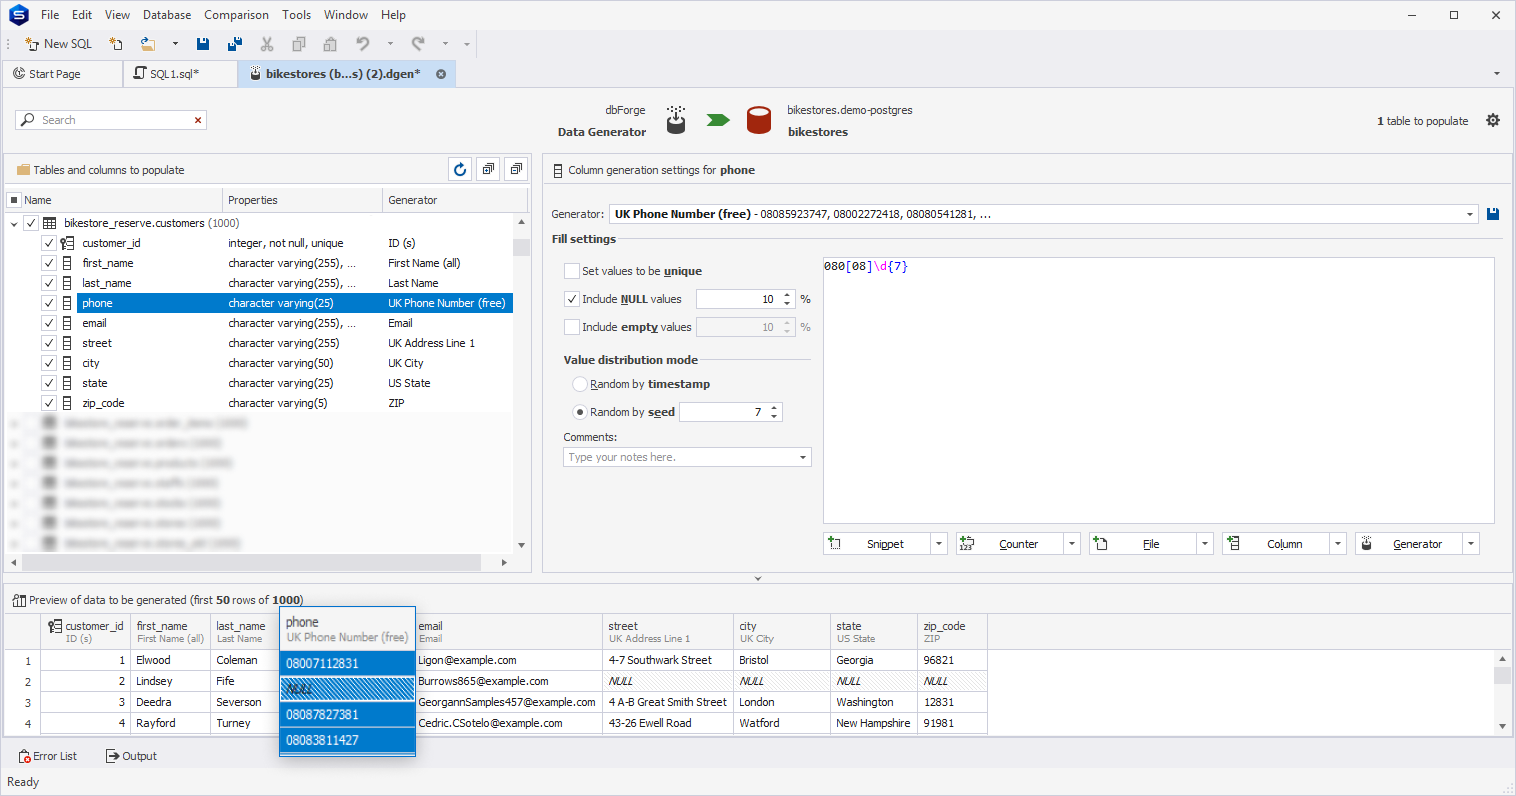Open the Counter button dropdown arrow
This screenshot has width=1516, height=796.
pyautogui.click(x=1071, y=544)
